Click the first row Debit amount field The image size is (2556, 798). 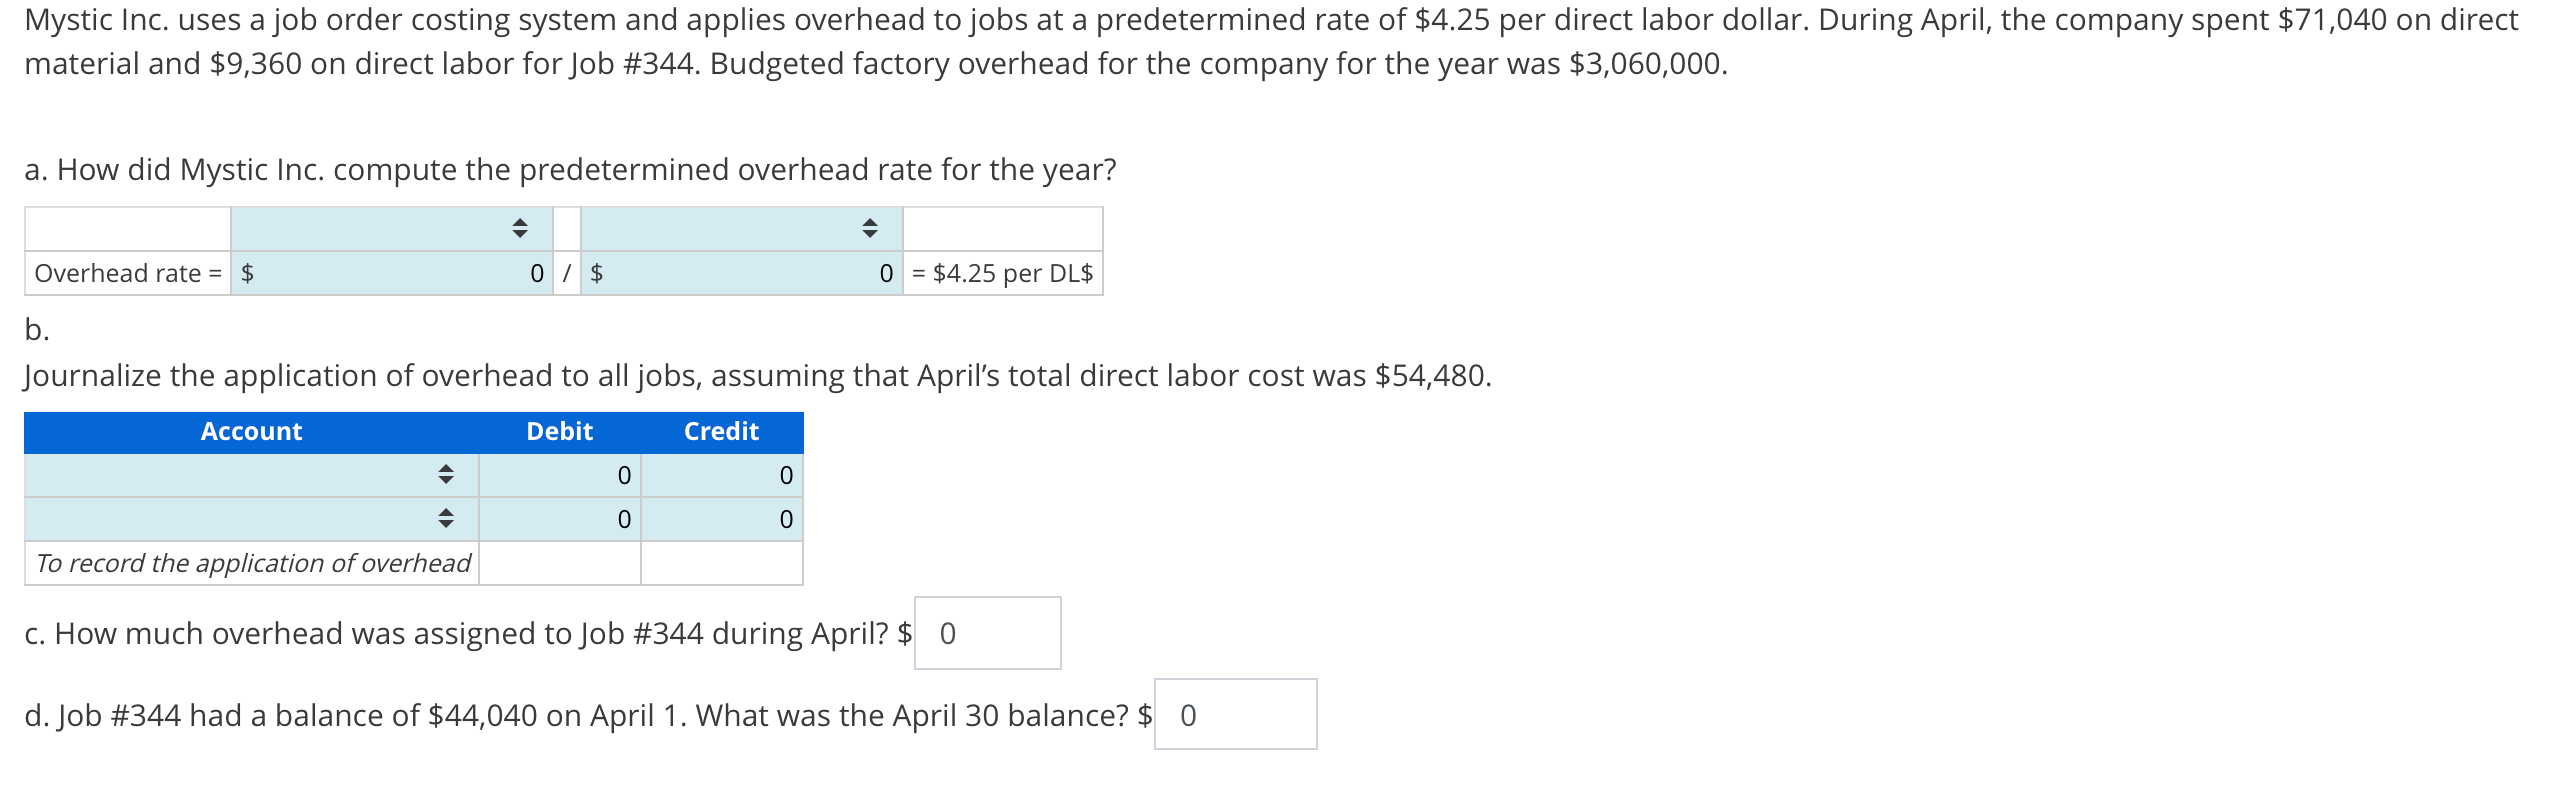(x=560, y=475)
